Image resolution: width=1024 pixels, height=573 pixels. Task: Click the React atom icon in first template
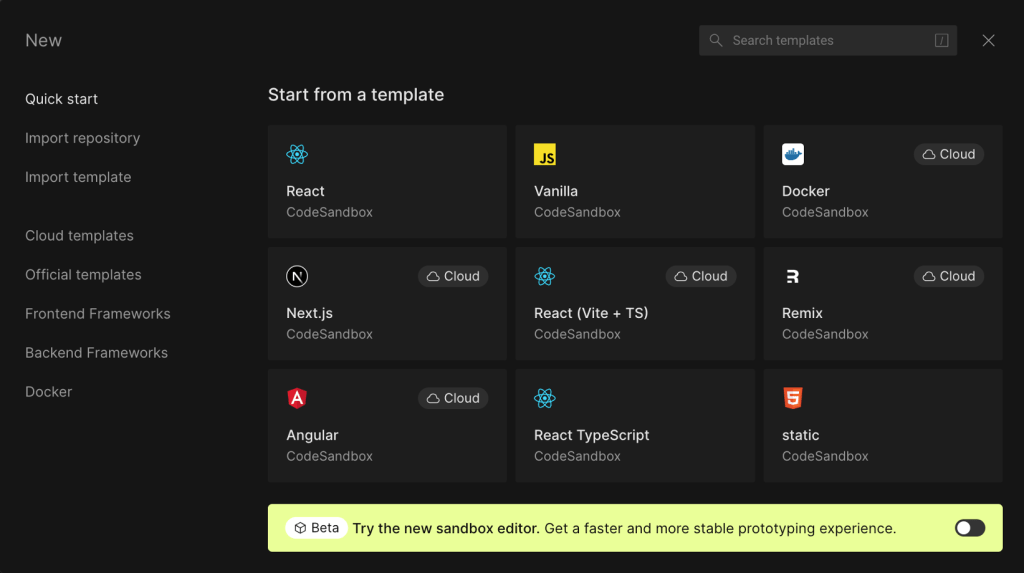(296, 154)
